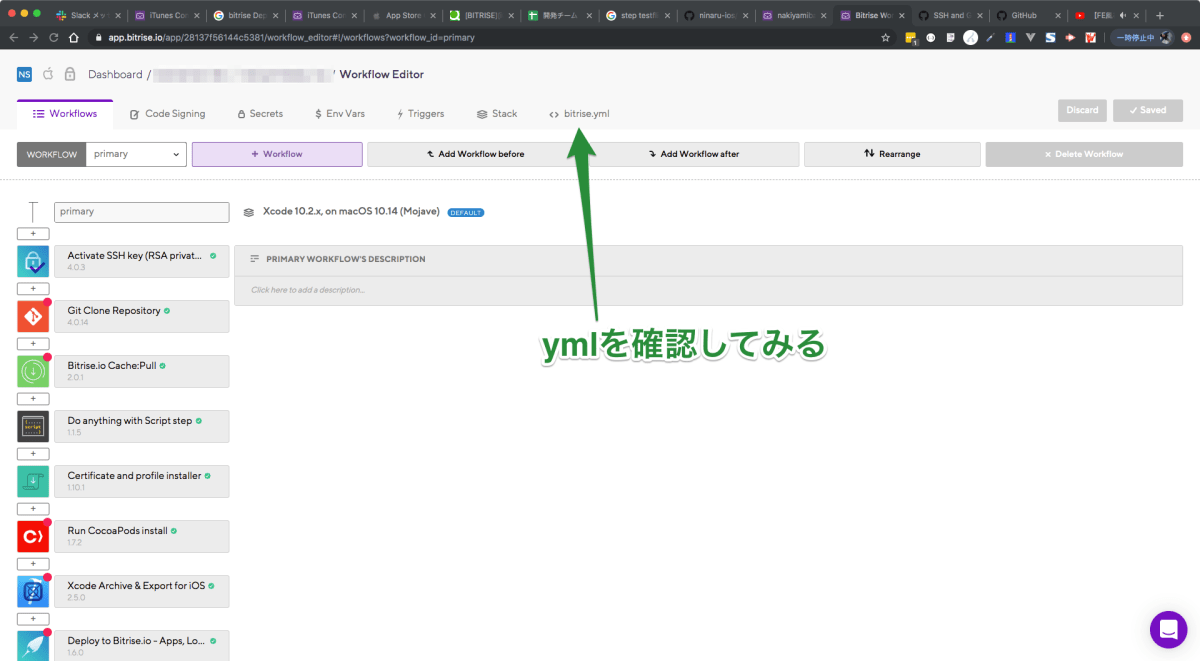Add a step between SSH key and Git Clone
Viewport: 1200px width, 661px height.
[x=33, y=288]
